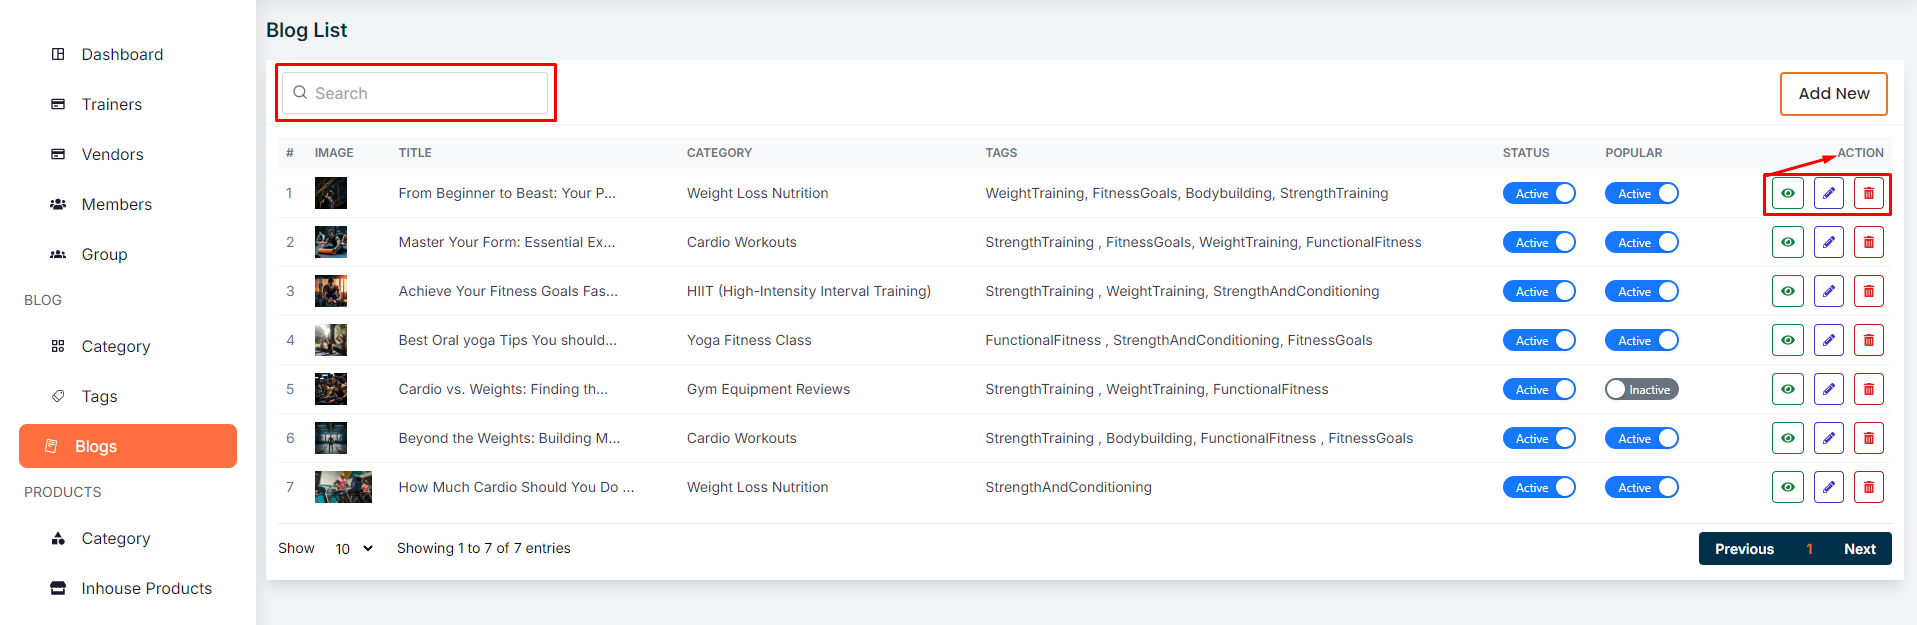Screen dimensions: 1917x625
Task: Click the trash delete icon for blog row 6
Action: click(1868, 438)
